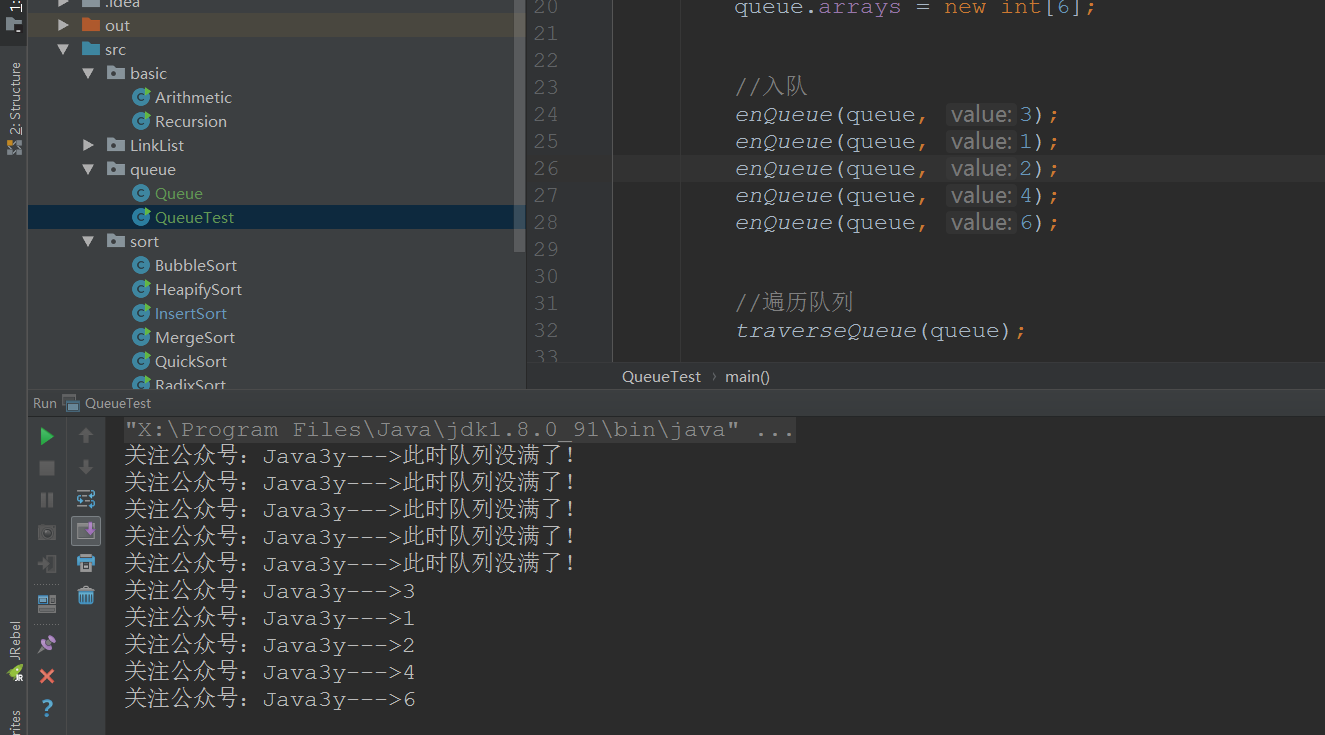This screenshot has width=1325, height=735.
Task: Open the Queue class file
Action: (178, 193)
